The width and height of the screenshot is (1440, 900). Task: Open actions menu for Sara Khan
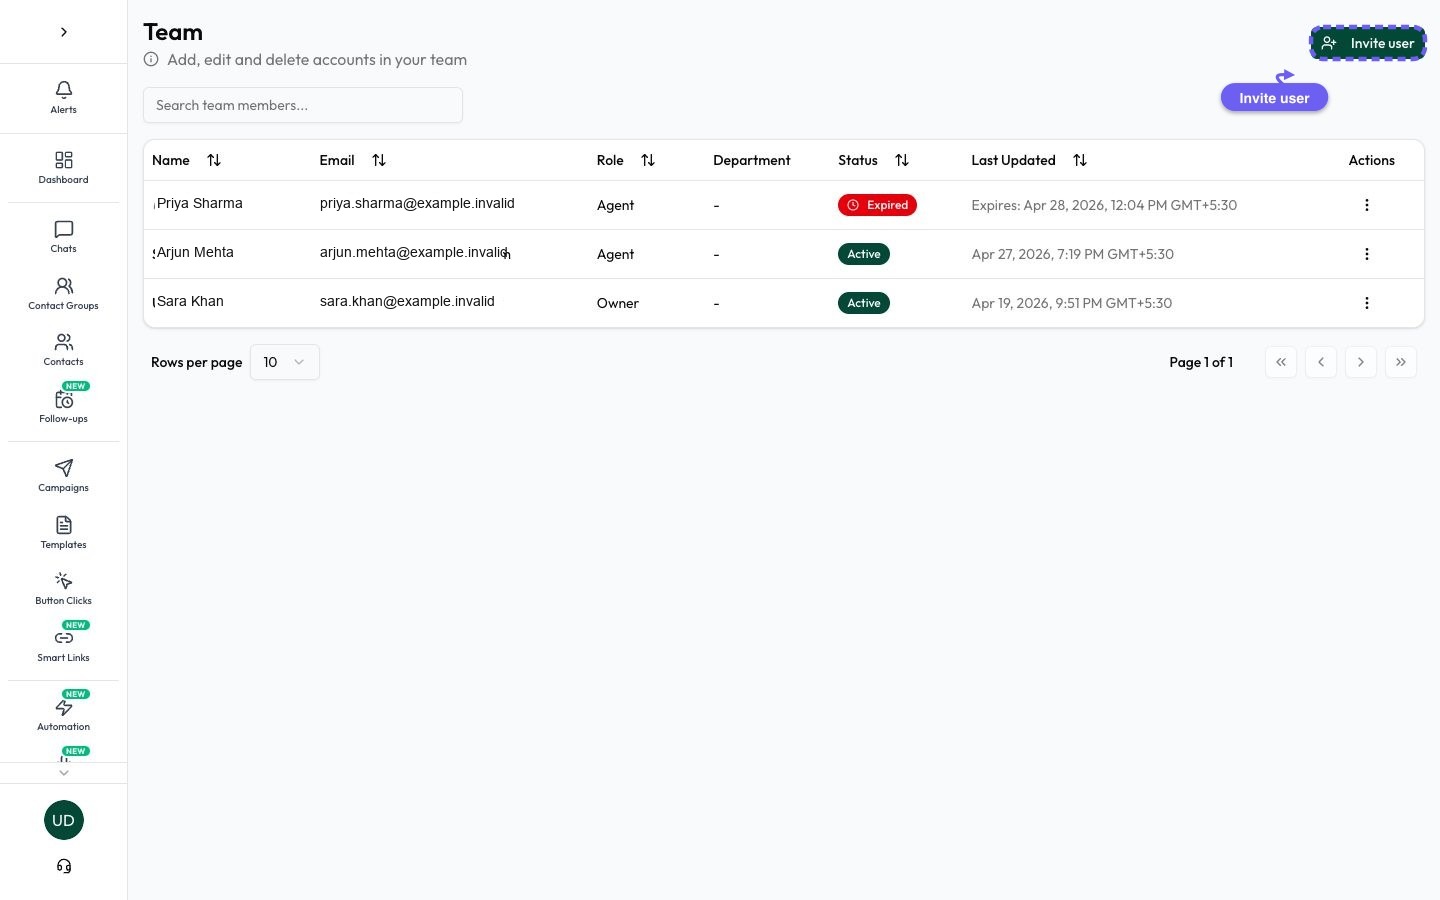click(1367, 303)
